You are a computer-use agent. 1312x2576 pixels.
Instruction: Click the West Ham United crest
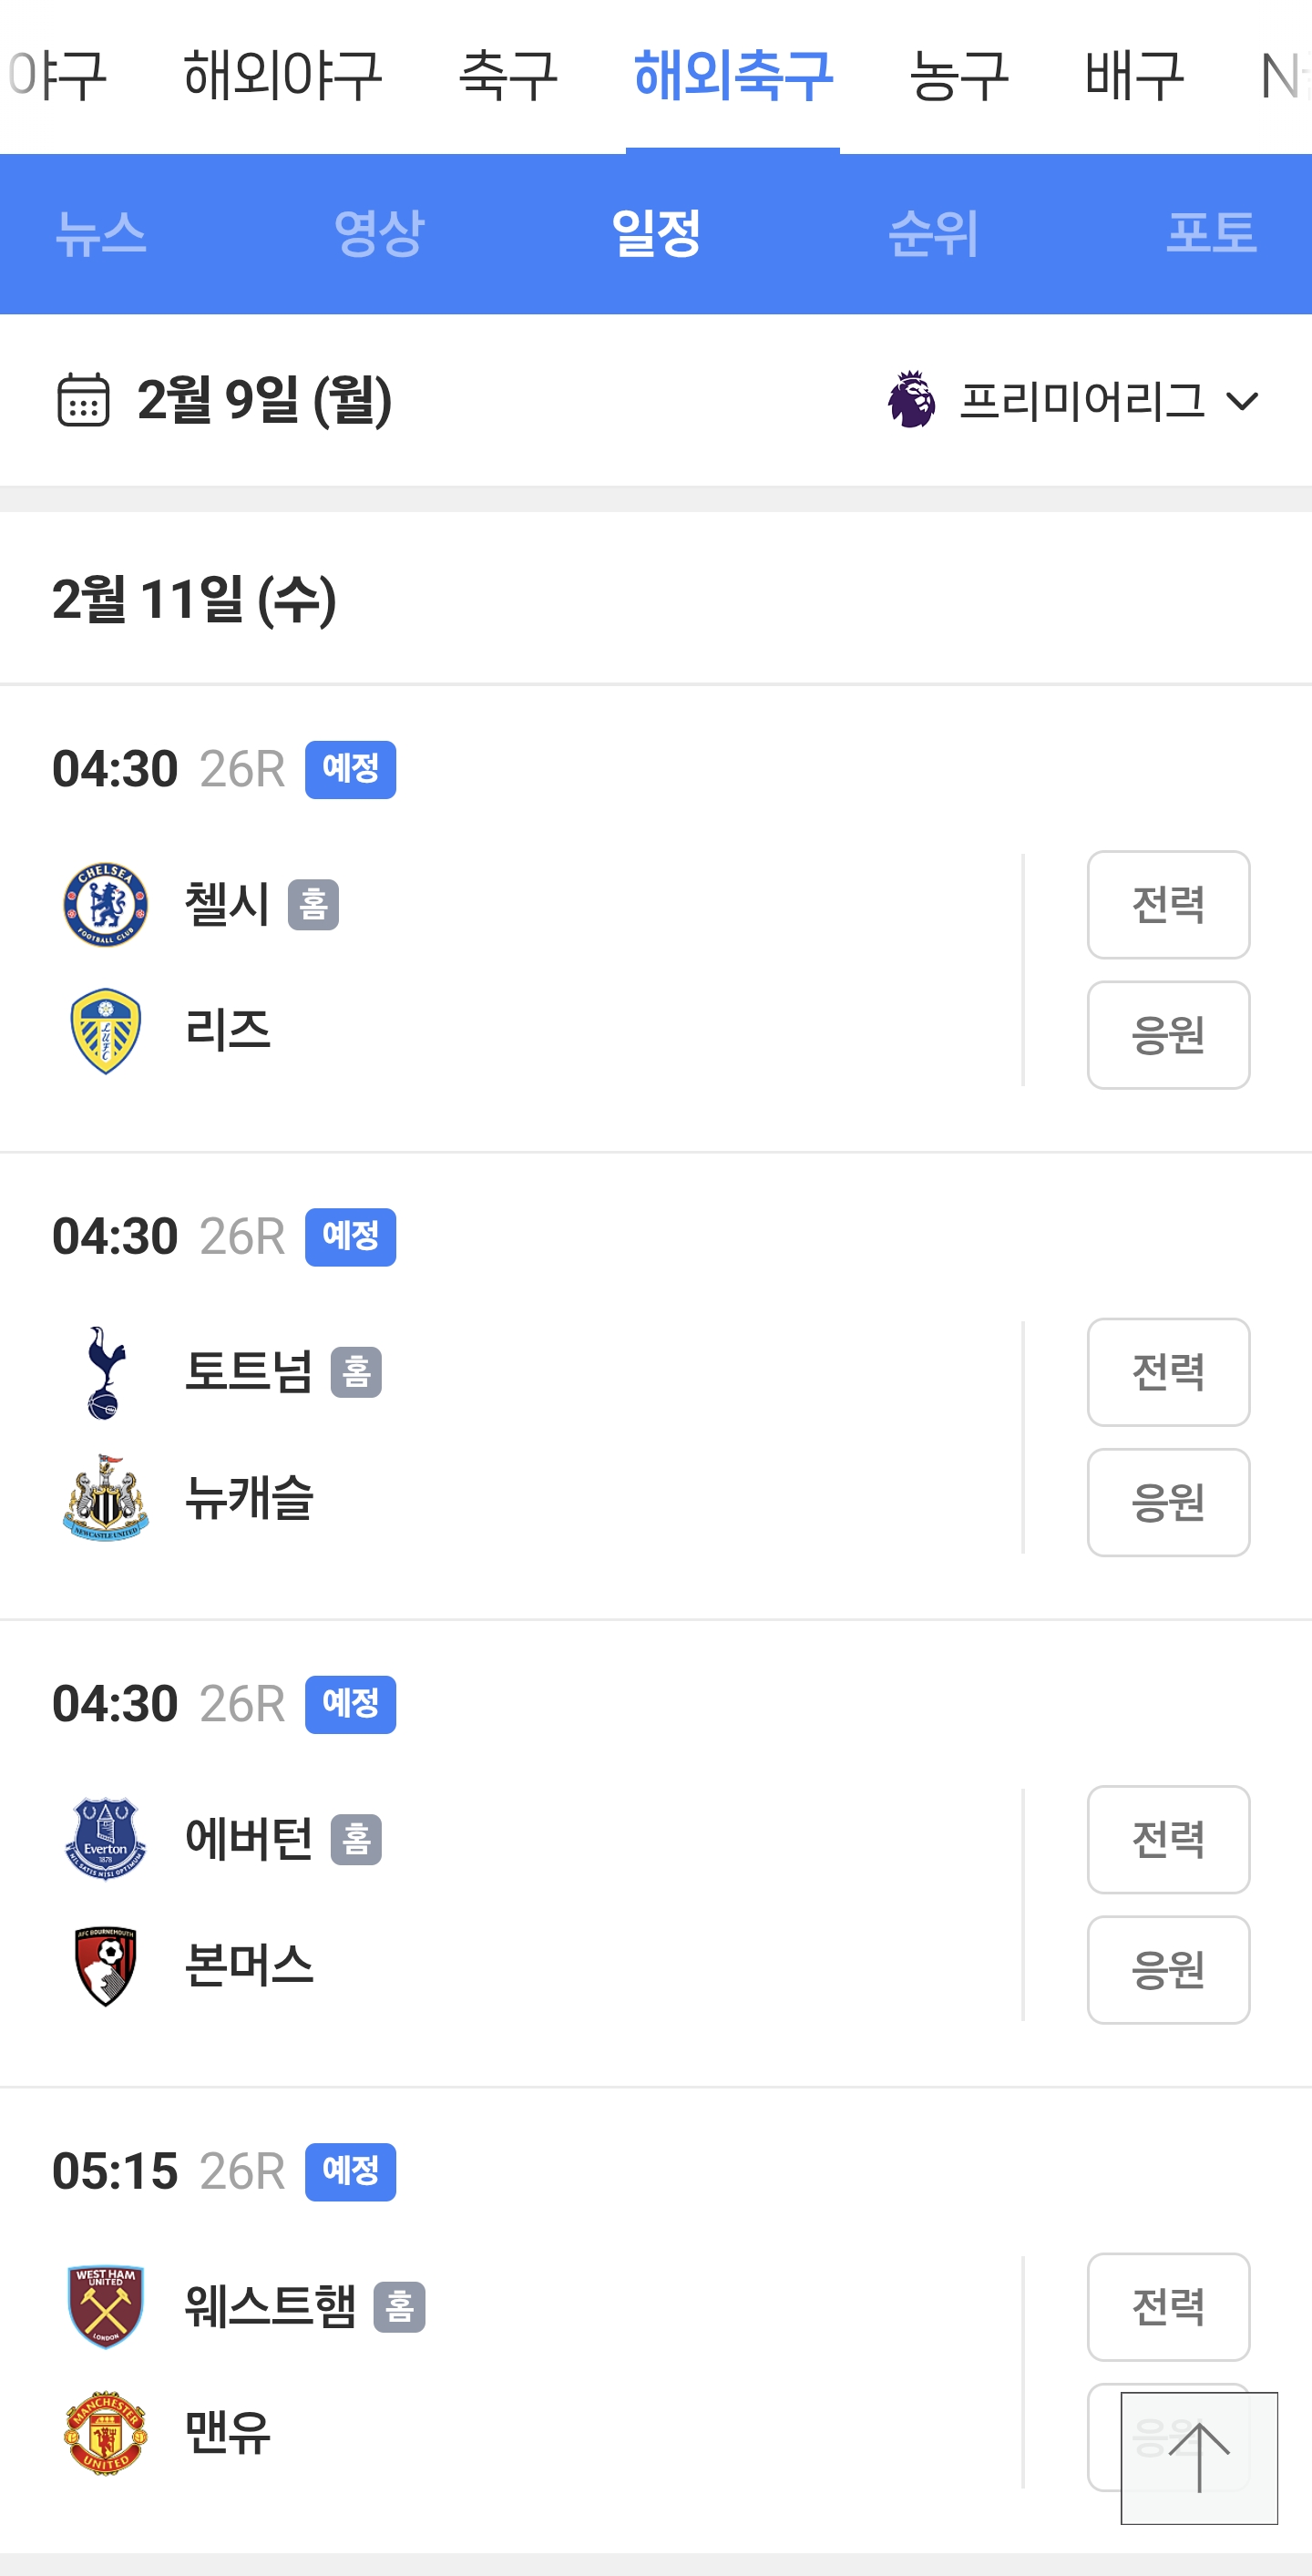pyautogui.click(x=106, y=2306)
